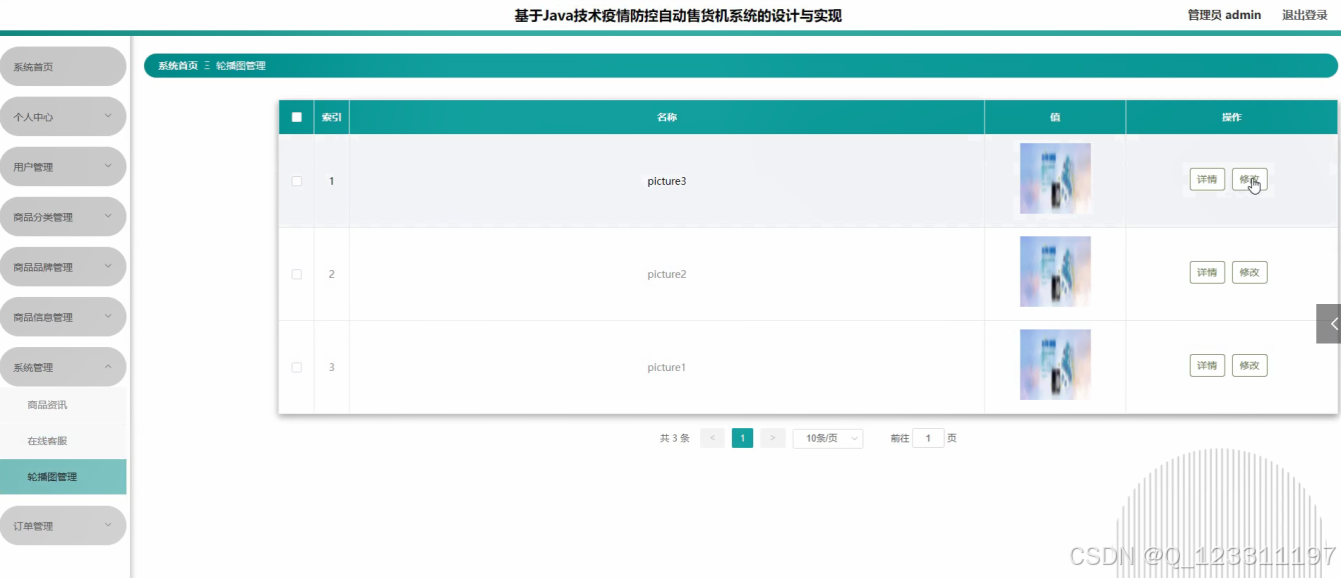This screenshot has width=1341, height=578.
Task: Expand the 用户管理 sidebar menu
Action: [63, 167]
